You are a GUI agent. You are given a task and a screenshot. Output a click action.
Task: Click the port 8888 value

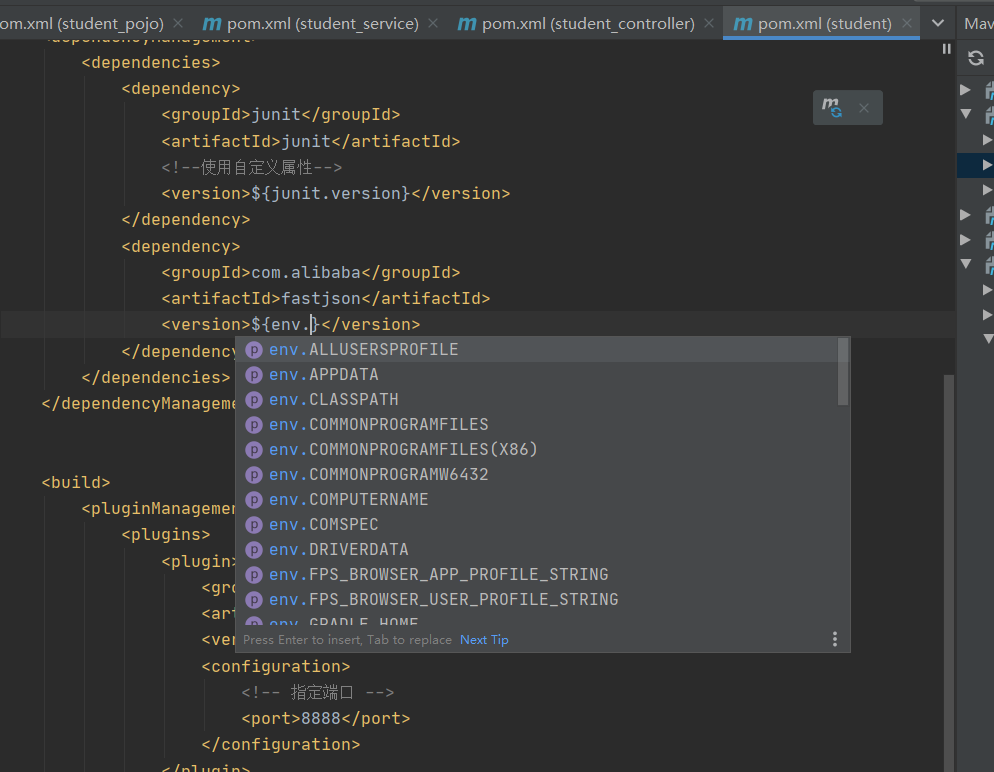click(321, 719)
